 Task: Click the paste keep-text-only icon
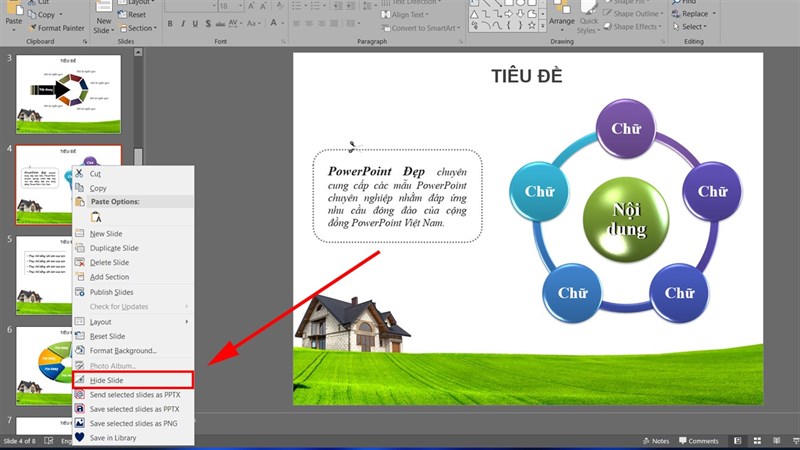[96, 217]
